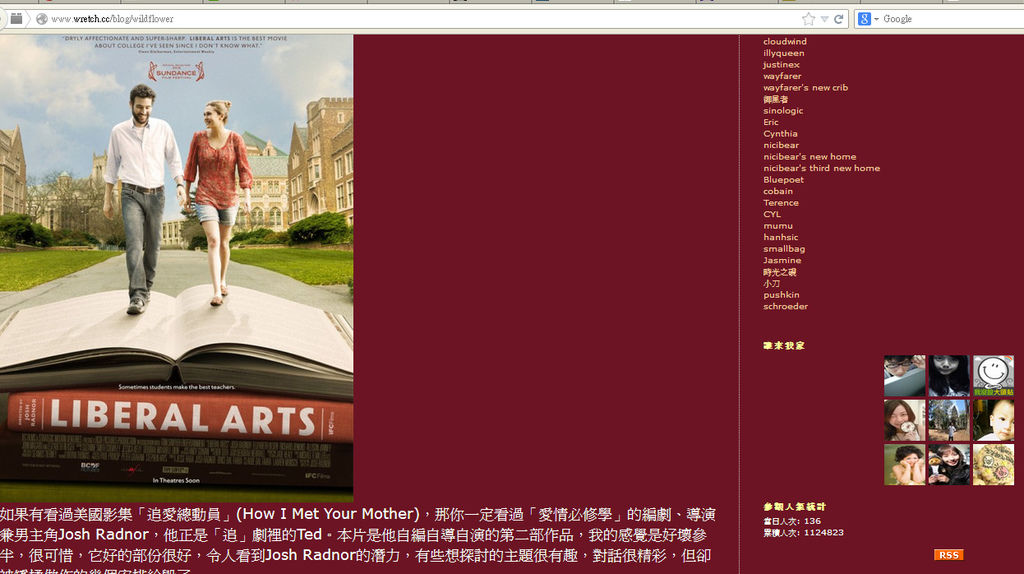The height and width of the screenshot is (574, 1024).
Task: Open Cynthia's blog link
Action: tap(780, 133)
